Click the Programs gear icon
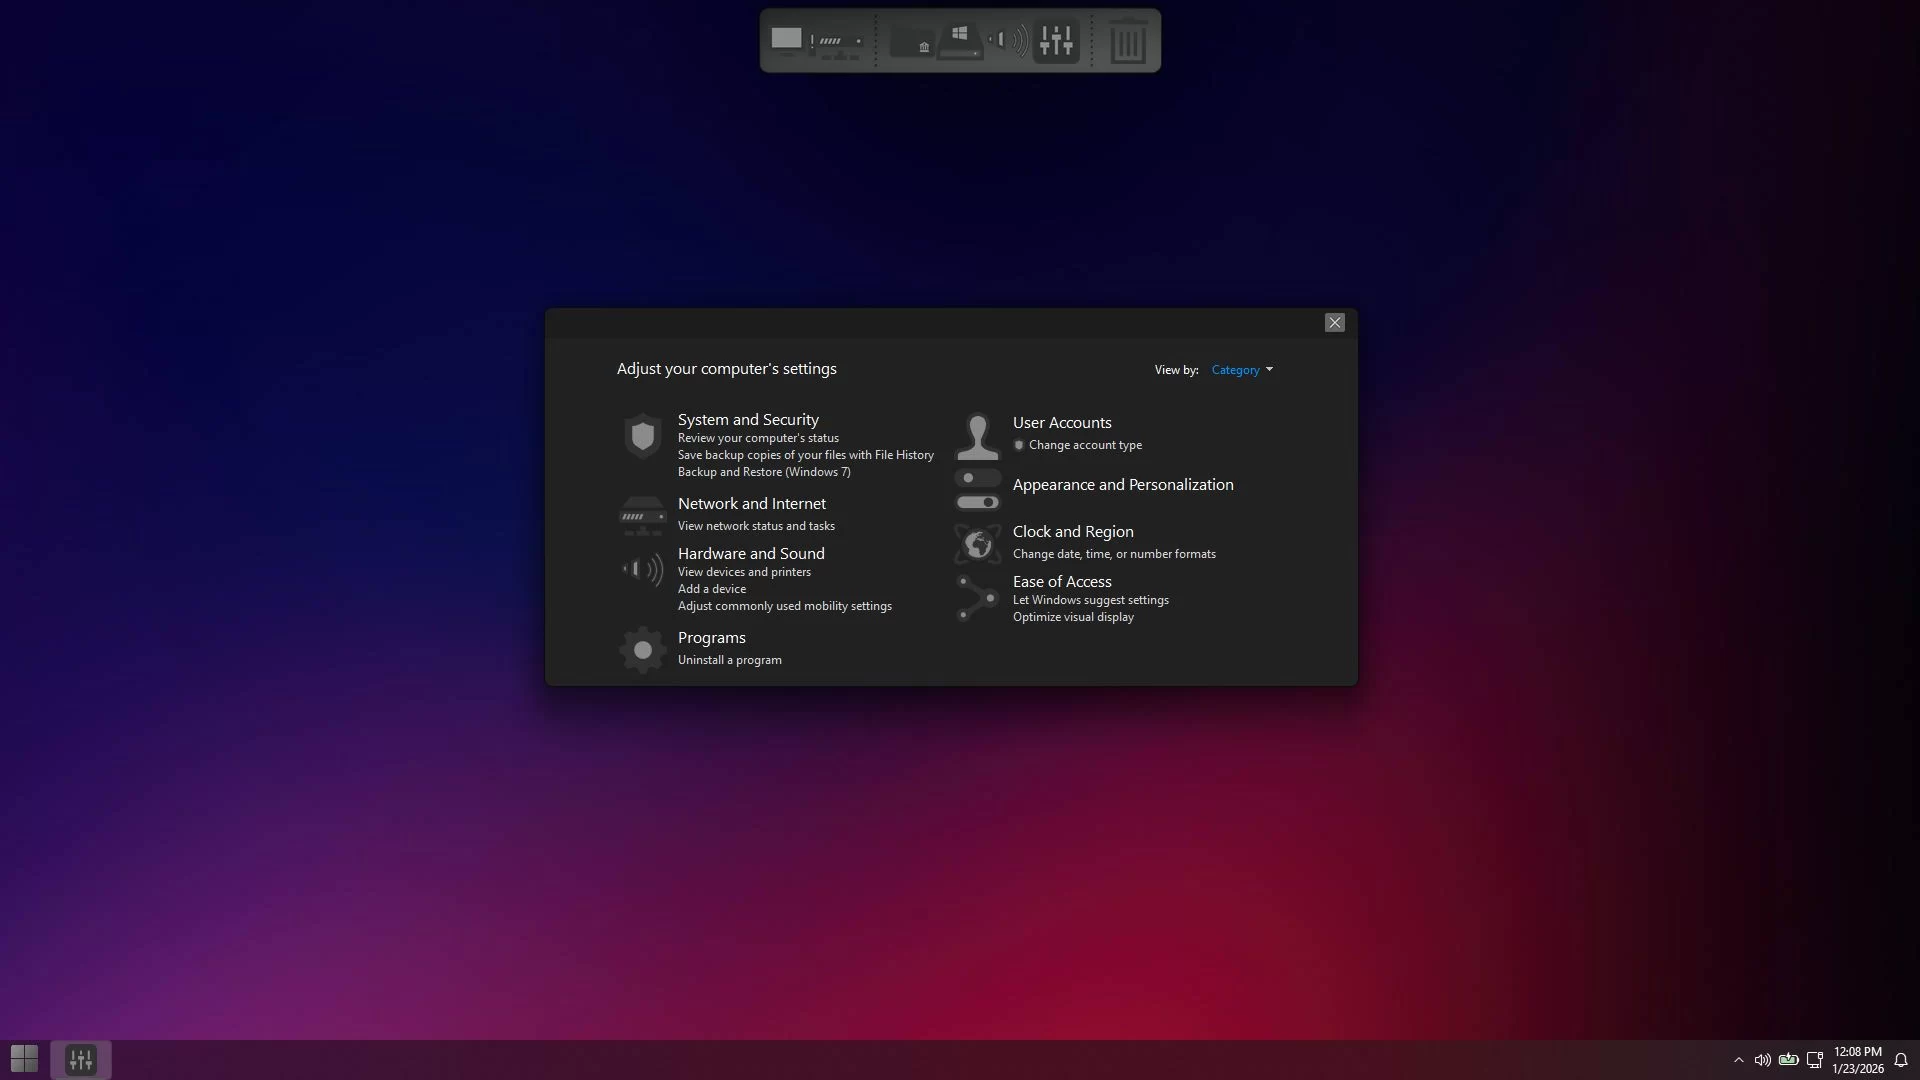The image size is (1920, 1080). [642, 650]
